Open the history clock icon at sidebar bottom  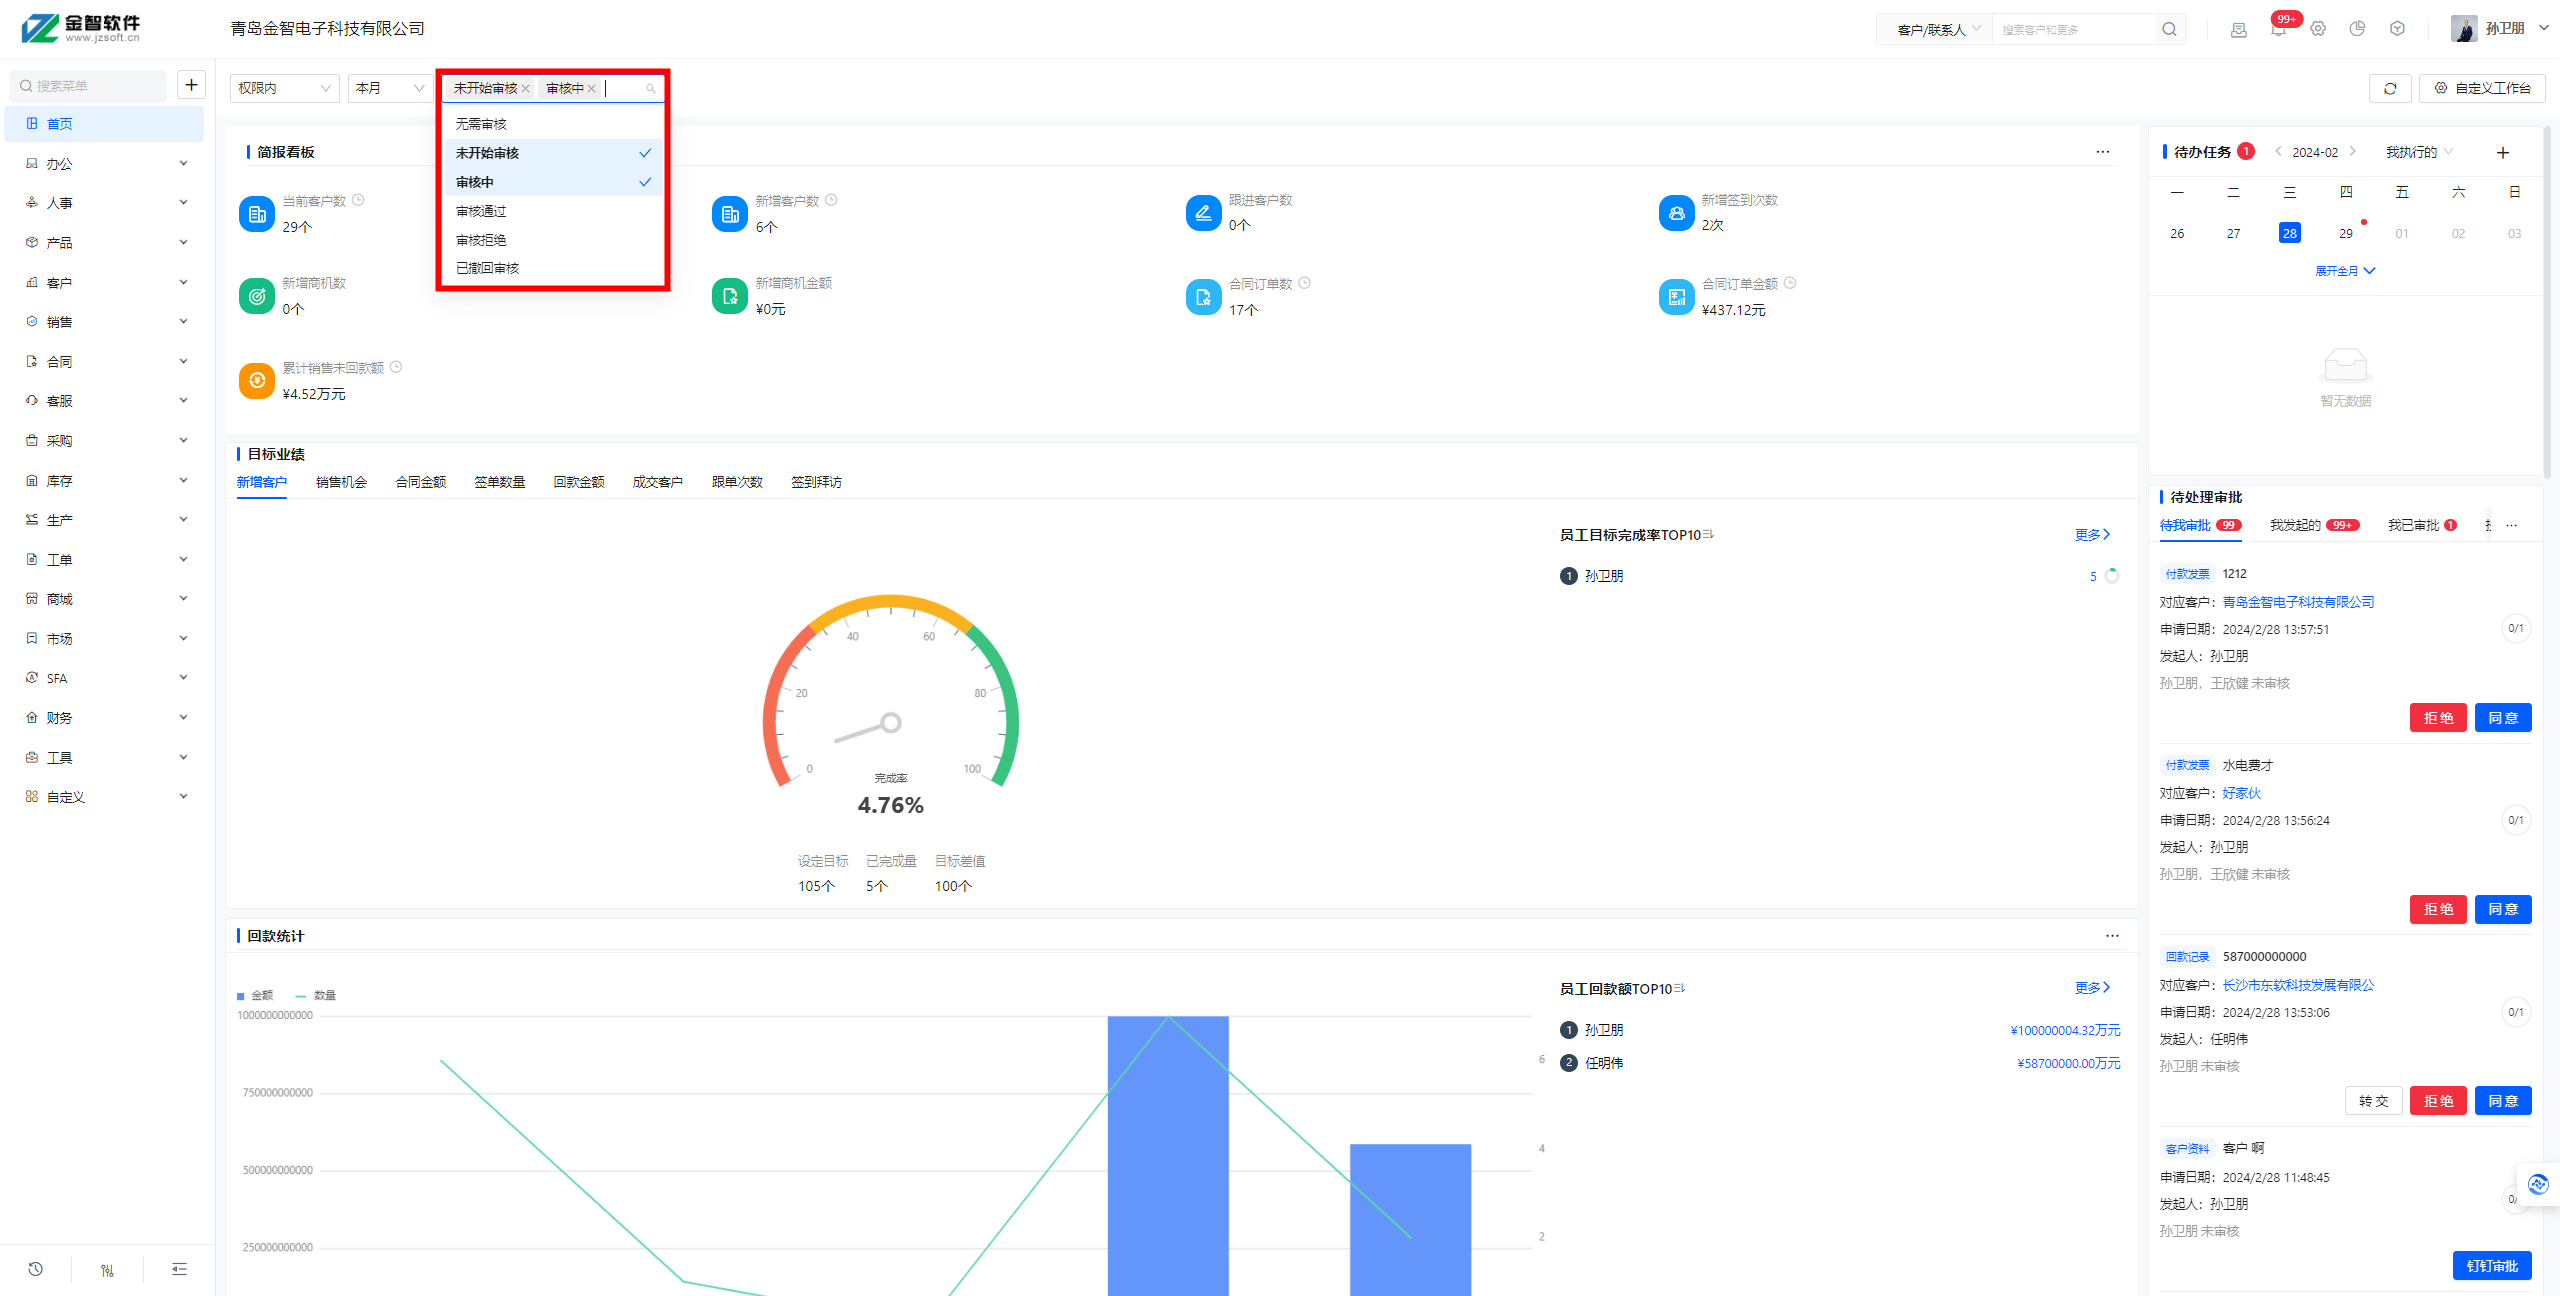36,1269
